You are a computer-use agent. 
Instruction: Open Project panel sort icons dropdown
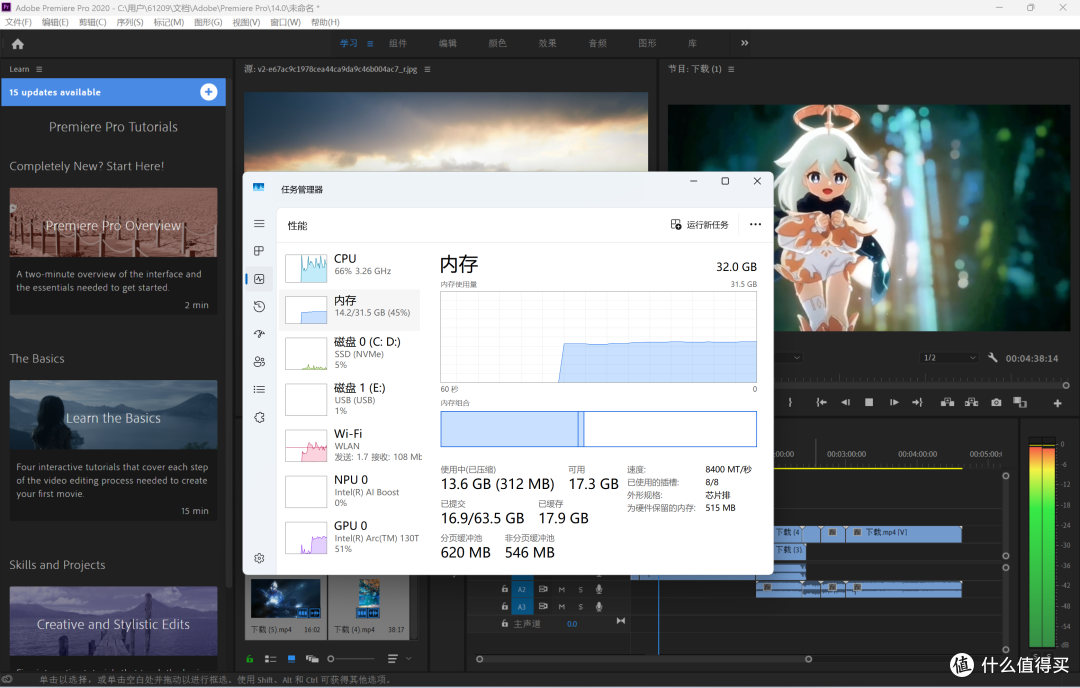399,659
